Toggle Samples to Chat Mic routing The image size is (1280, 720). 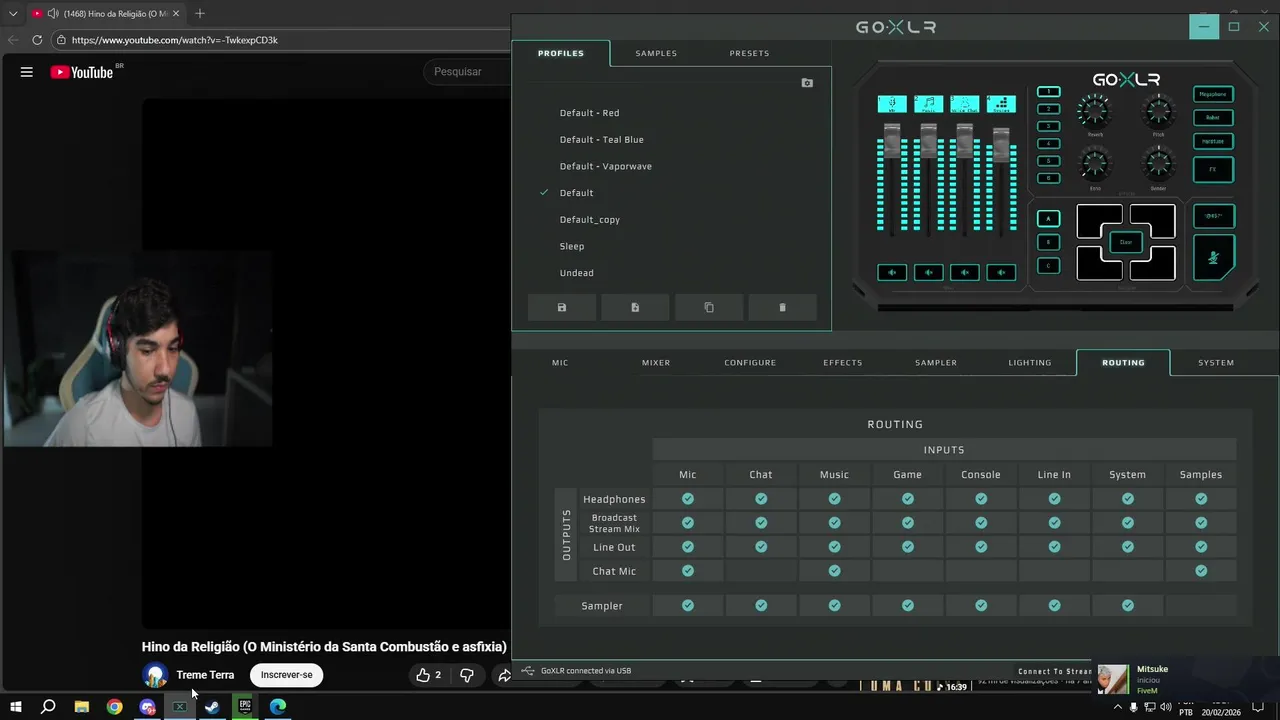click(1201, 571)
